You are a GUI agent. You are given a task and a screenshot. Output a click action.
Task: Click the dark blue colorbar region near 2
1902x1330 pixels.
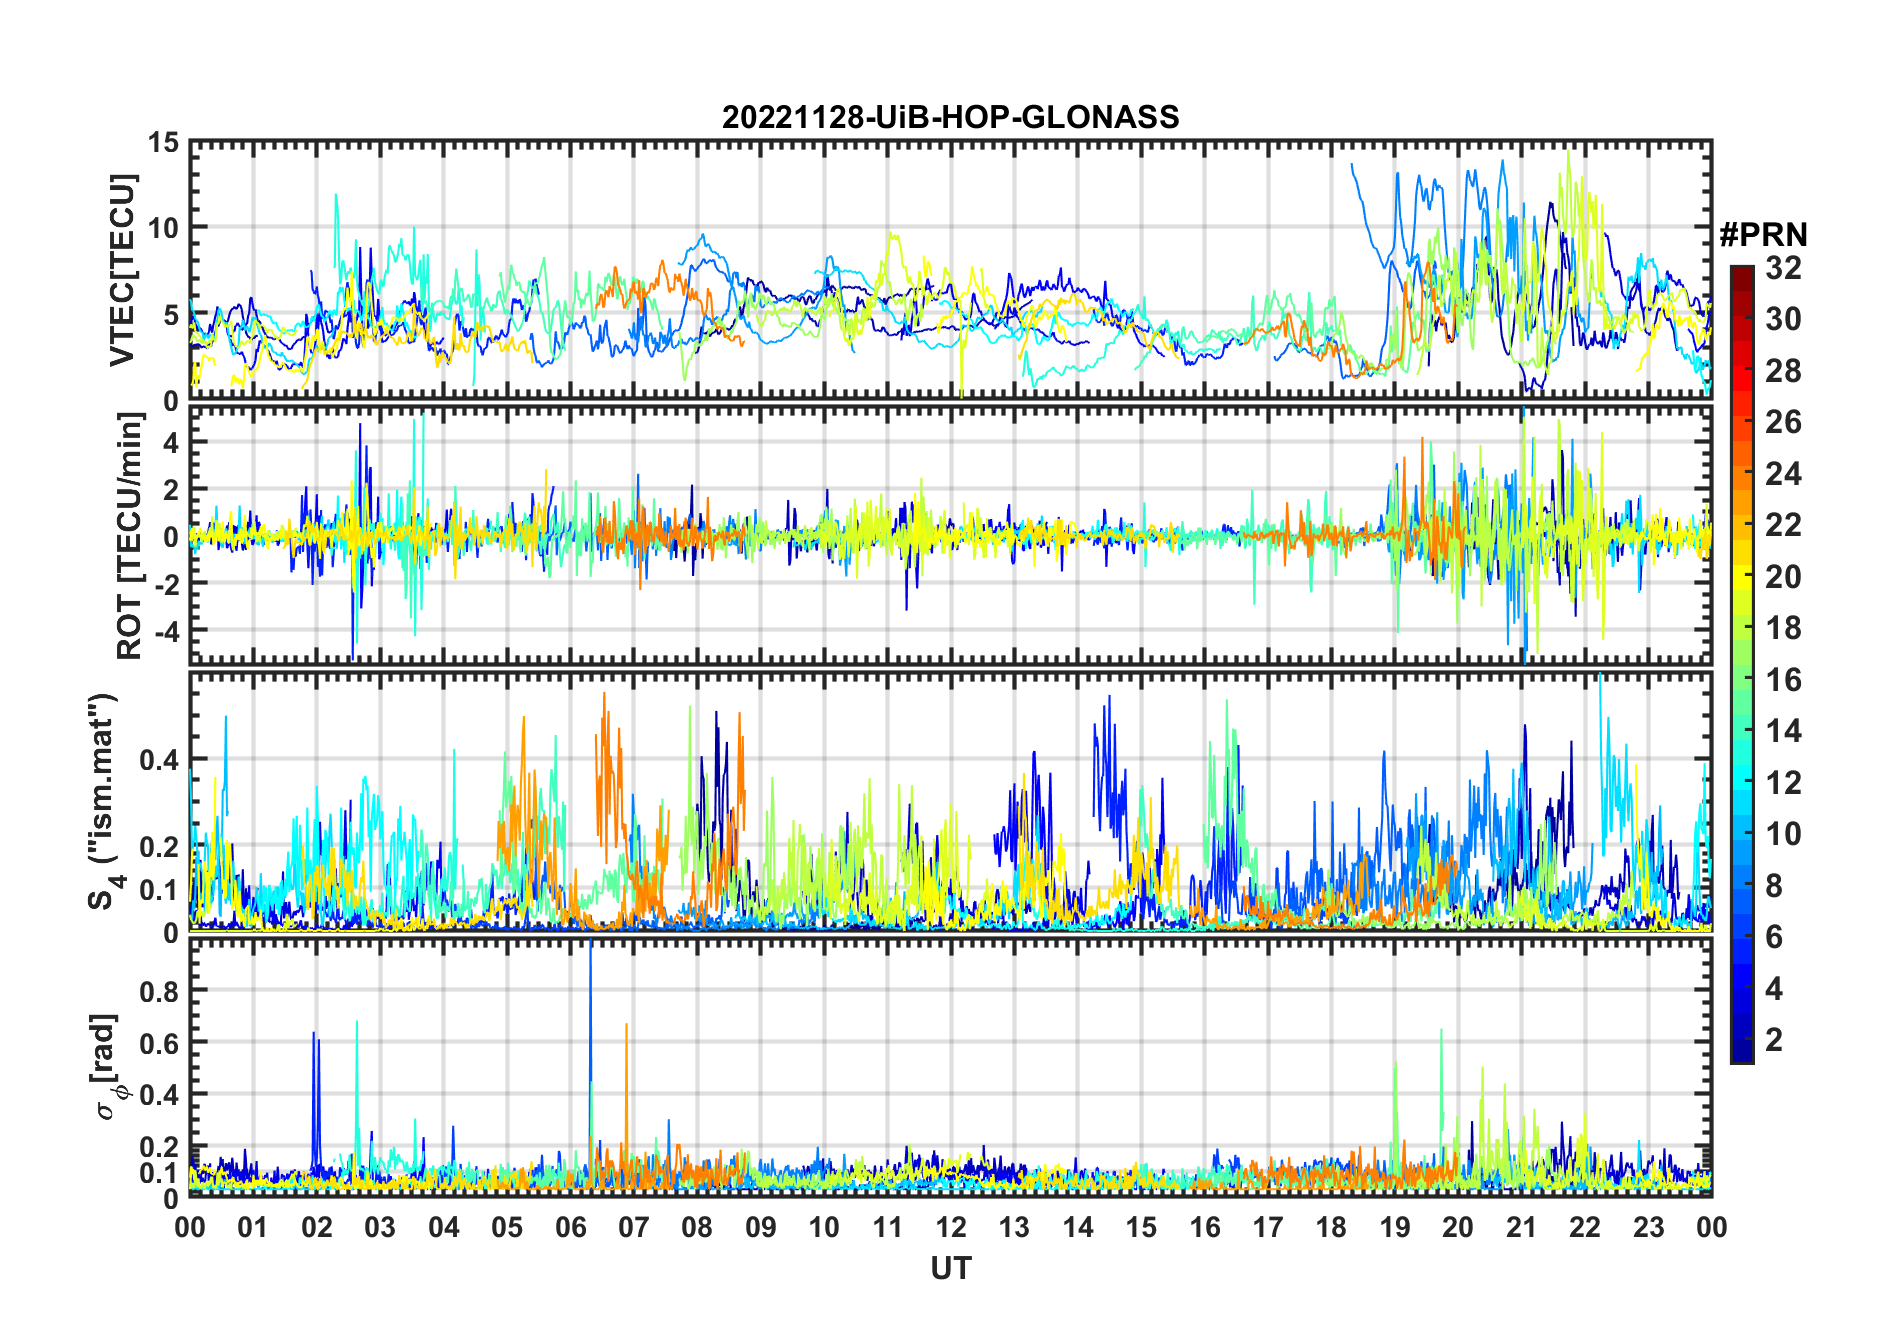point(1742,1040)
